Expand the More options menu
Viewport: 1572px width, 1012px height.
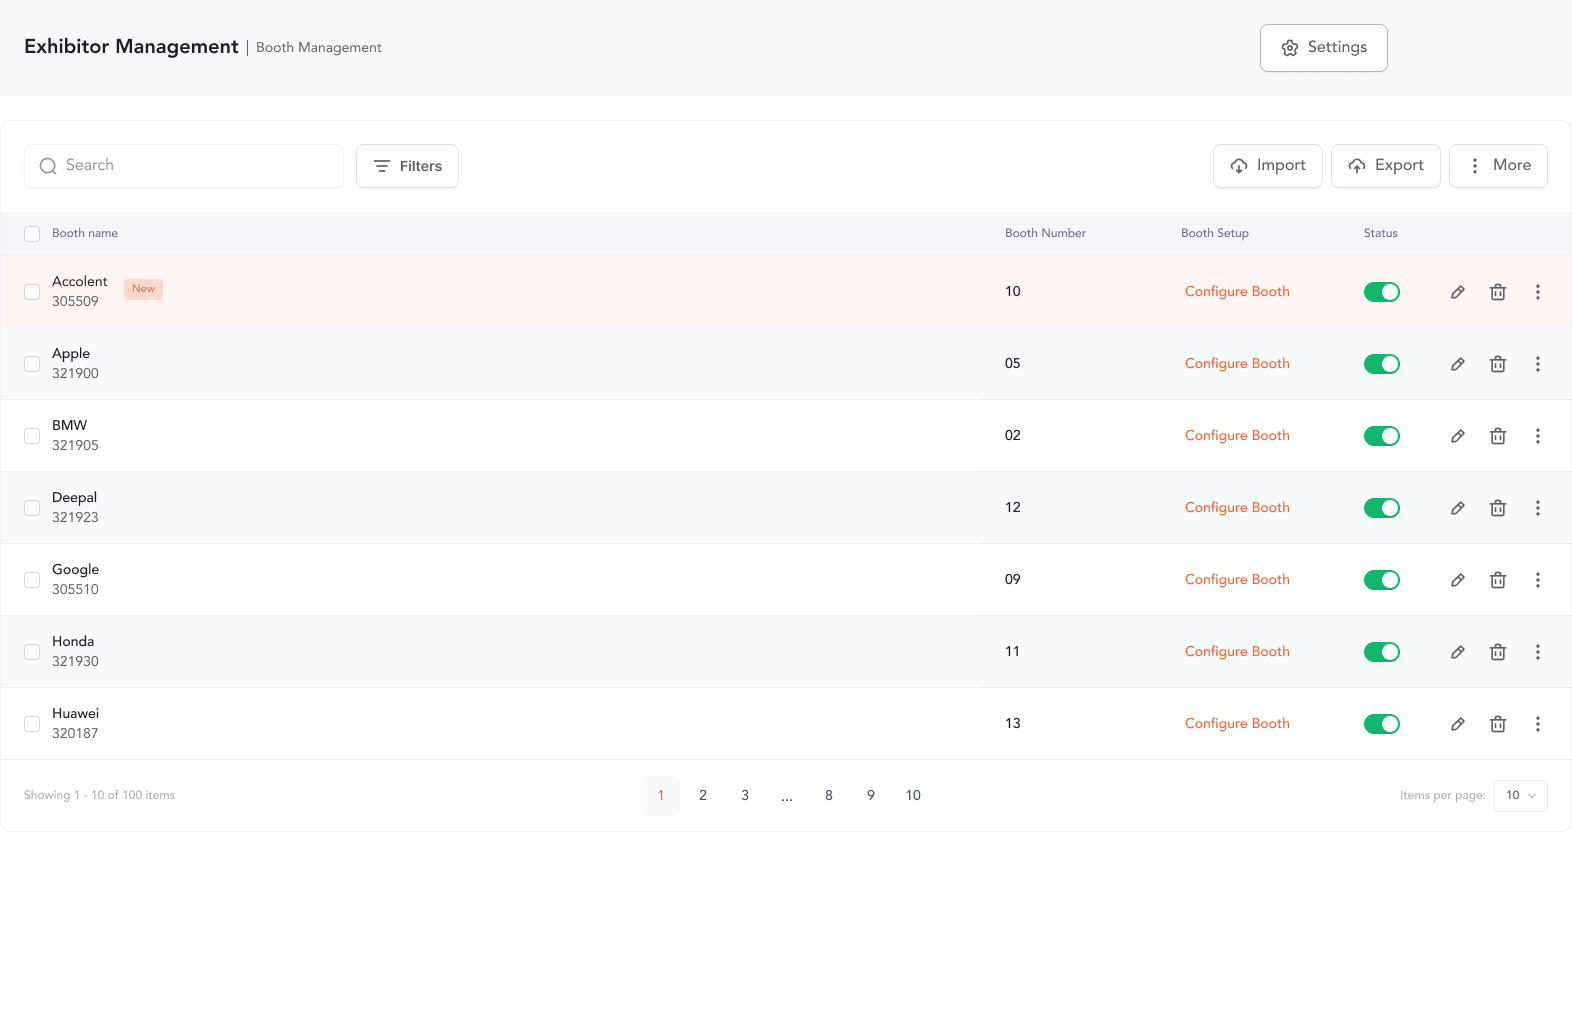(x=1498, y=166)
